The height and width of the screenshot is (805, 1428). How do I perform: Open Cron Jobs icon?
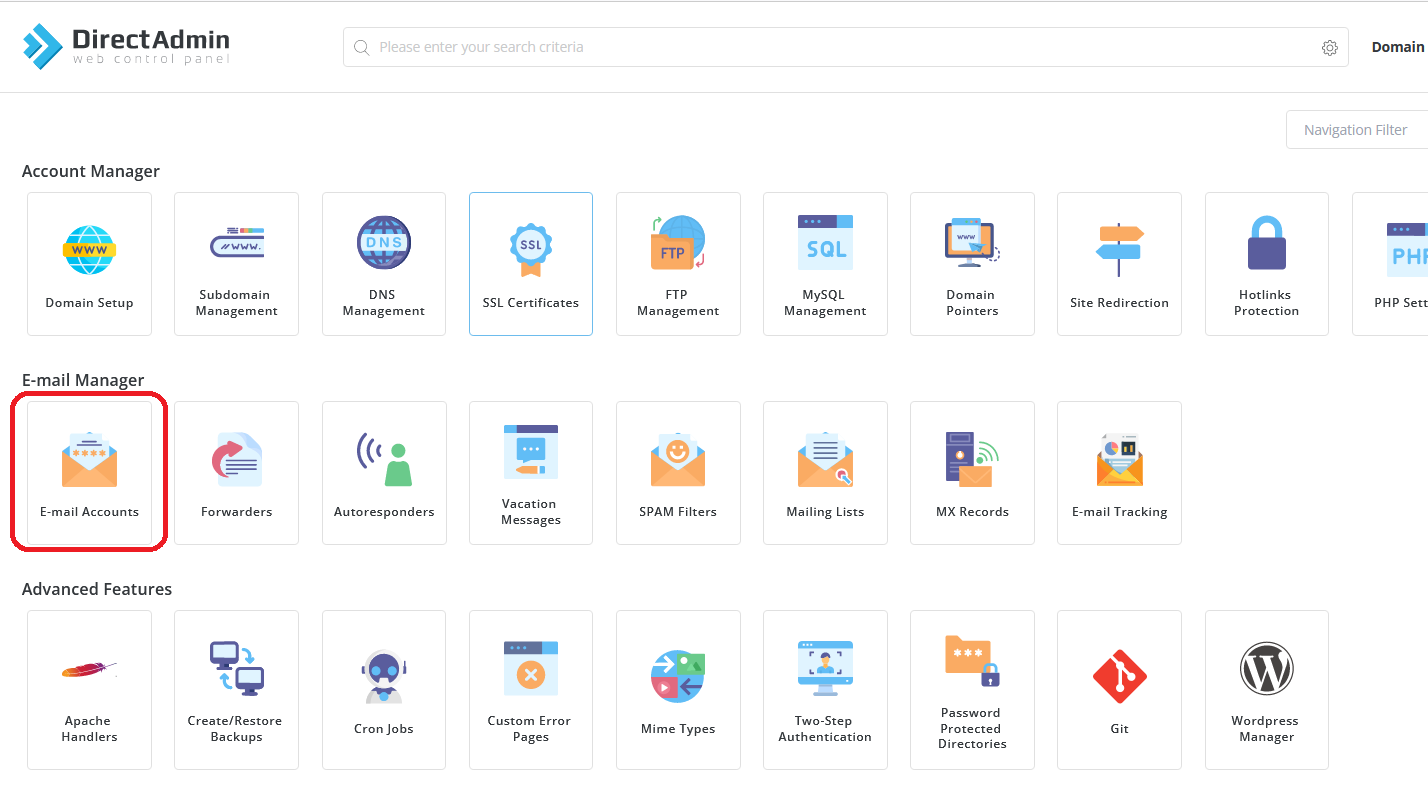pyautogui.click(x=384, y=690)
